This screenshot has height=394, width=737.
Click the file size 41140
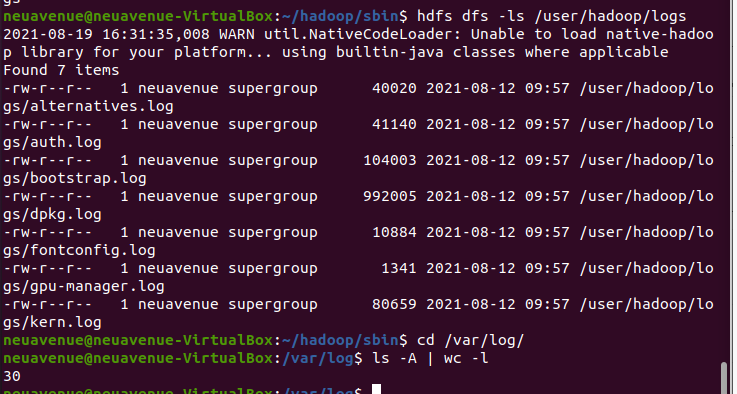[394, 124]
